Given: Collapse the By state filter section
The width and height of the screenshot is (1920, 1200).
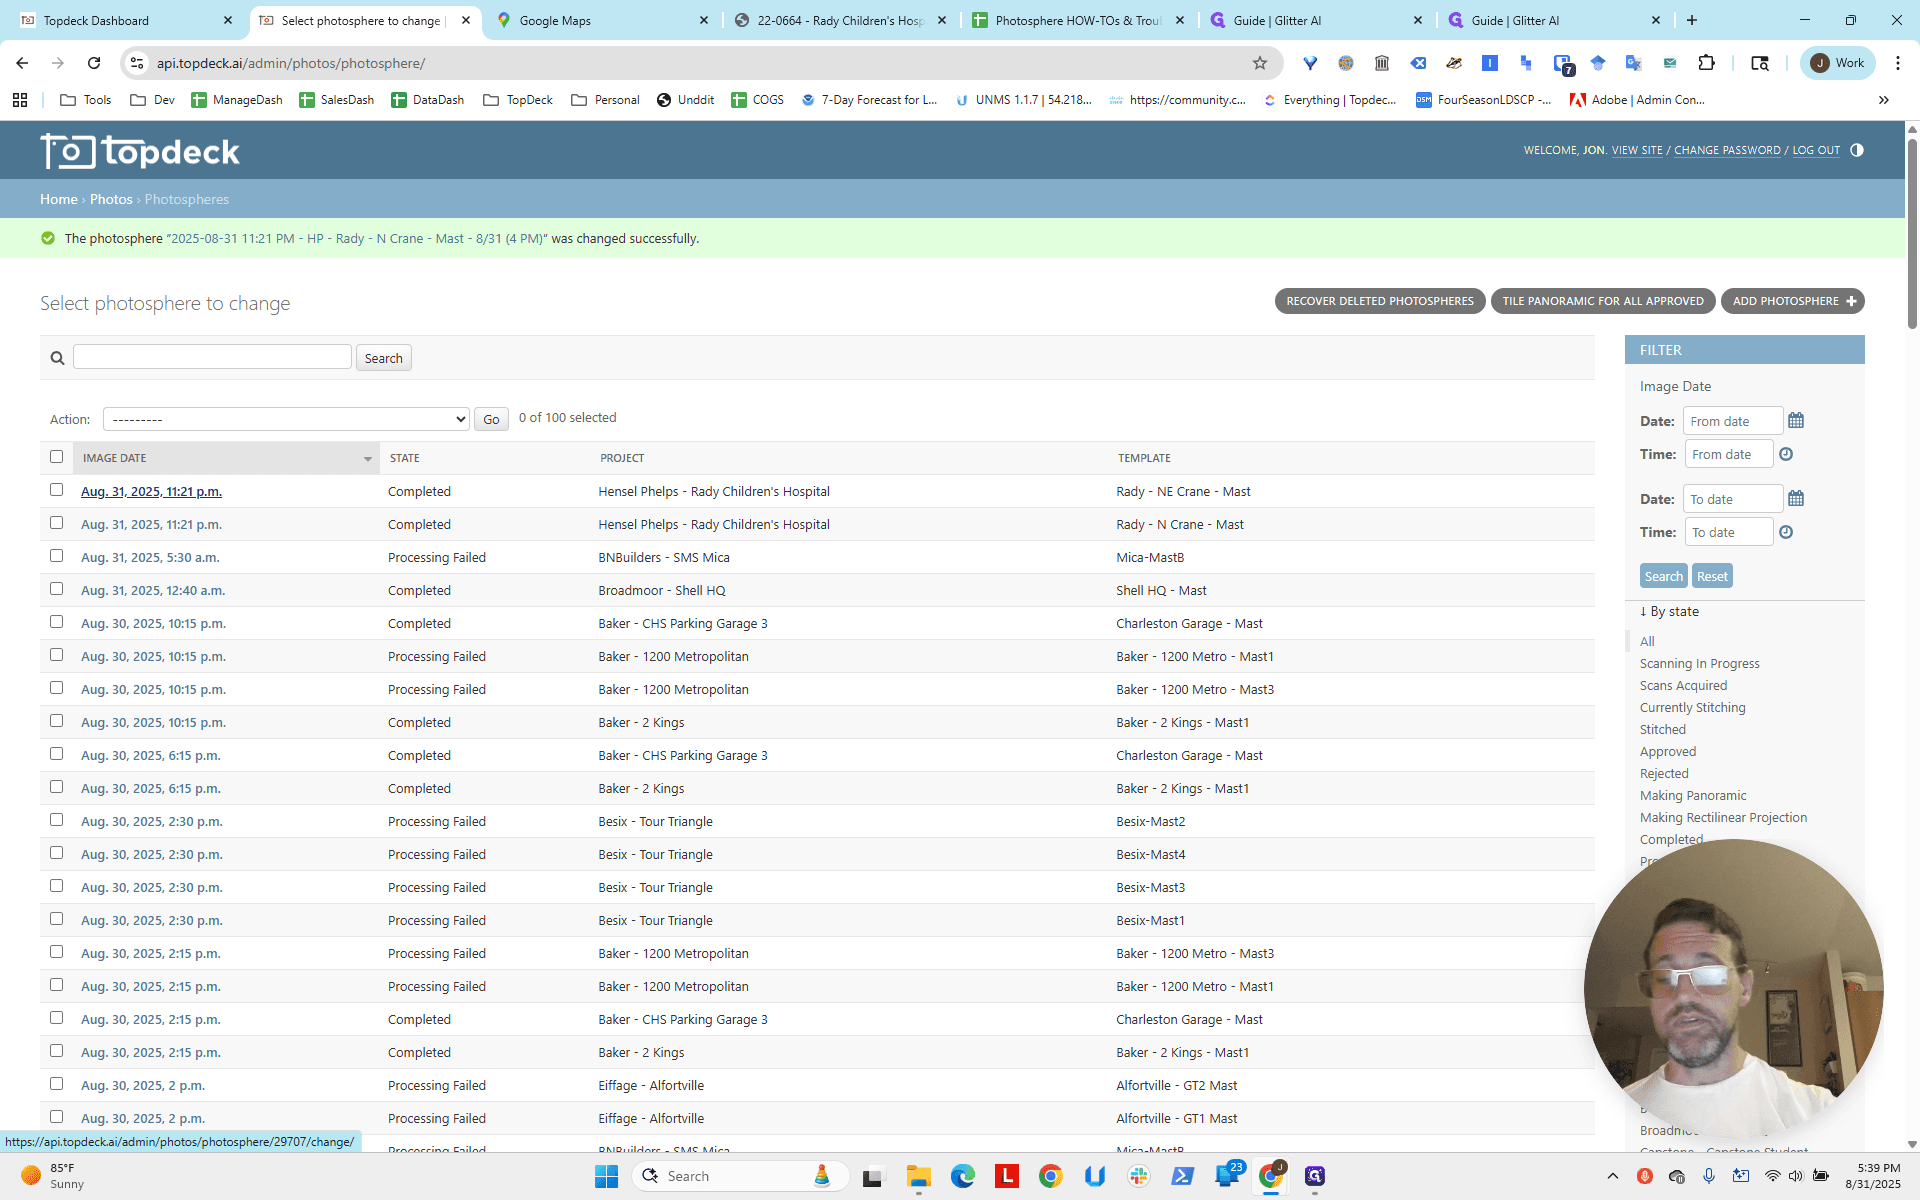Looking at the screenshot, I should click(x=1669, y=612).
